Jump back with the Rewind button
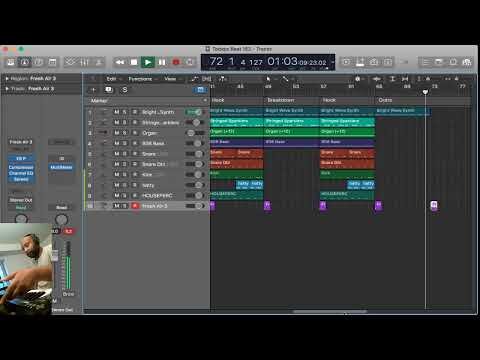The height and width of the screenshot is (360, 480). (120, 62)
